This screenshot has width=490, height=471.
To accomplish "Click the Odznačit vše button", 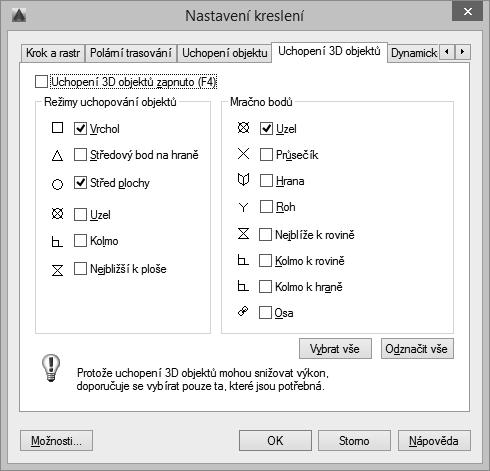I will [x=417, y=349].
